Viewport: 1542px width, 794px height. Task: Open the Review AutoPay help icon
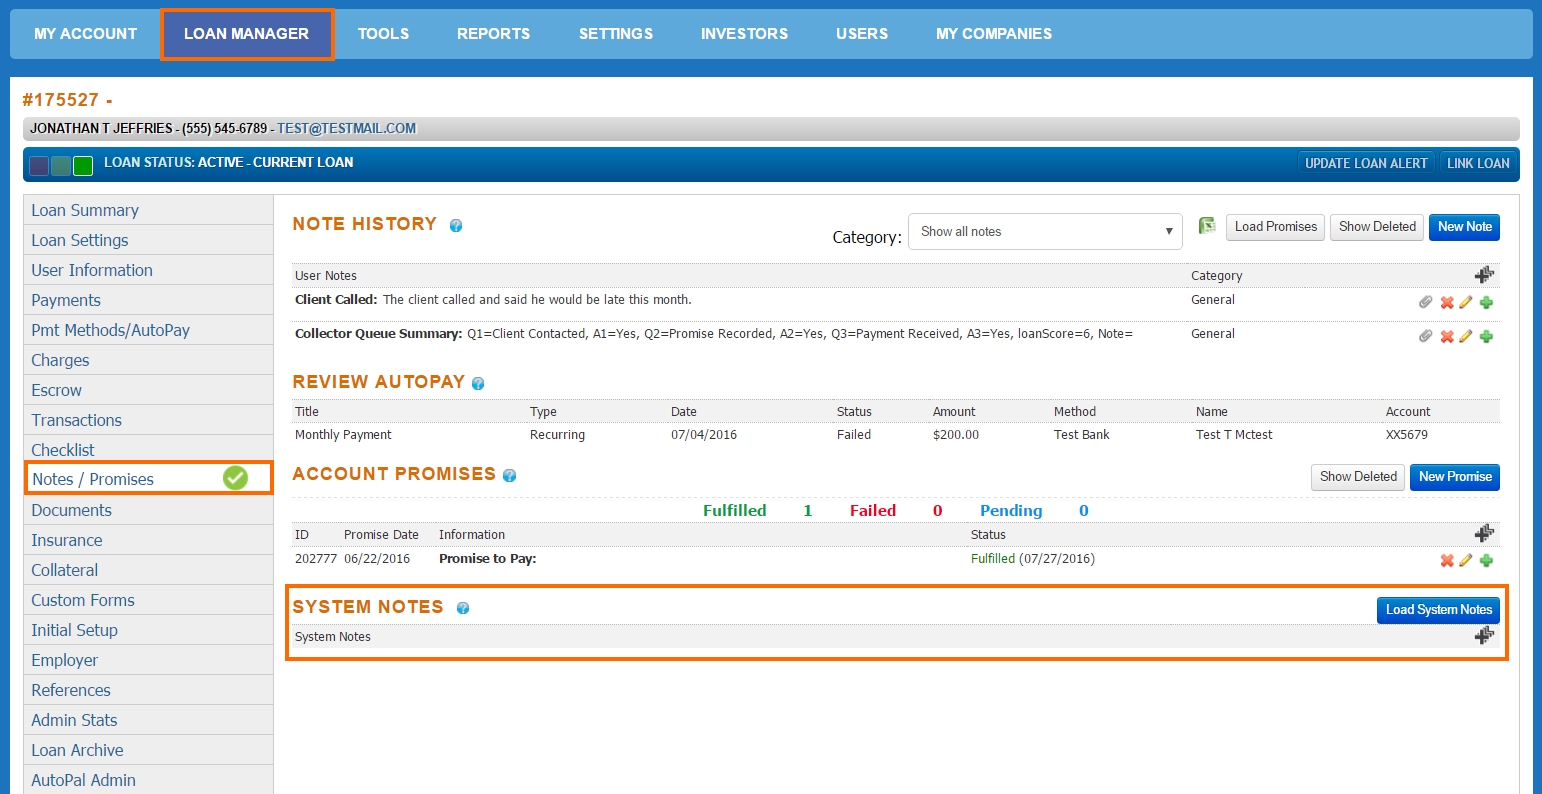tap(478, 383)
